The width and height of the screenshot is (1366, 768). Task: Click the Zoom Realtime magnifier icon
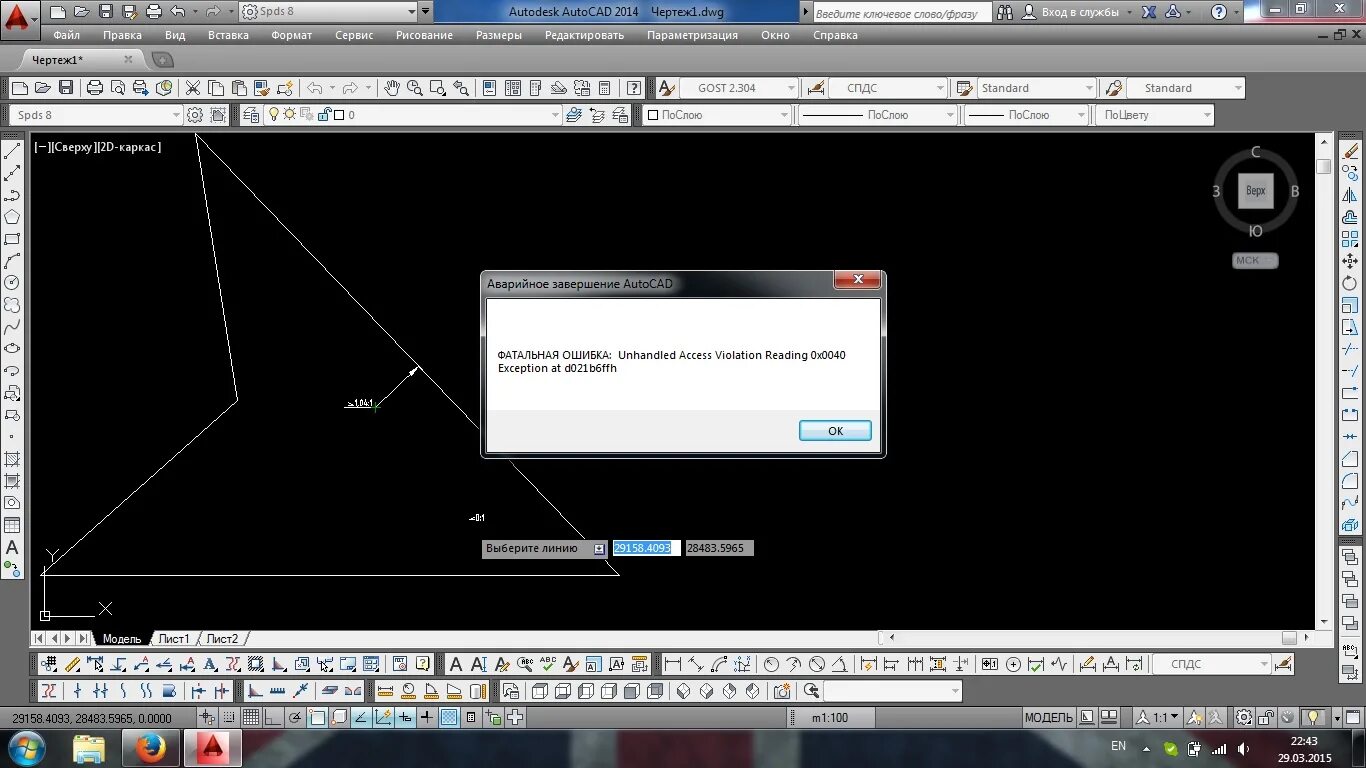414,88
